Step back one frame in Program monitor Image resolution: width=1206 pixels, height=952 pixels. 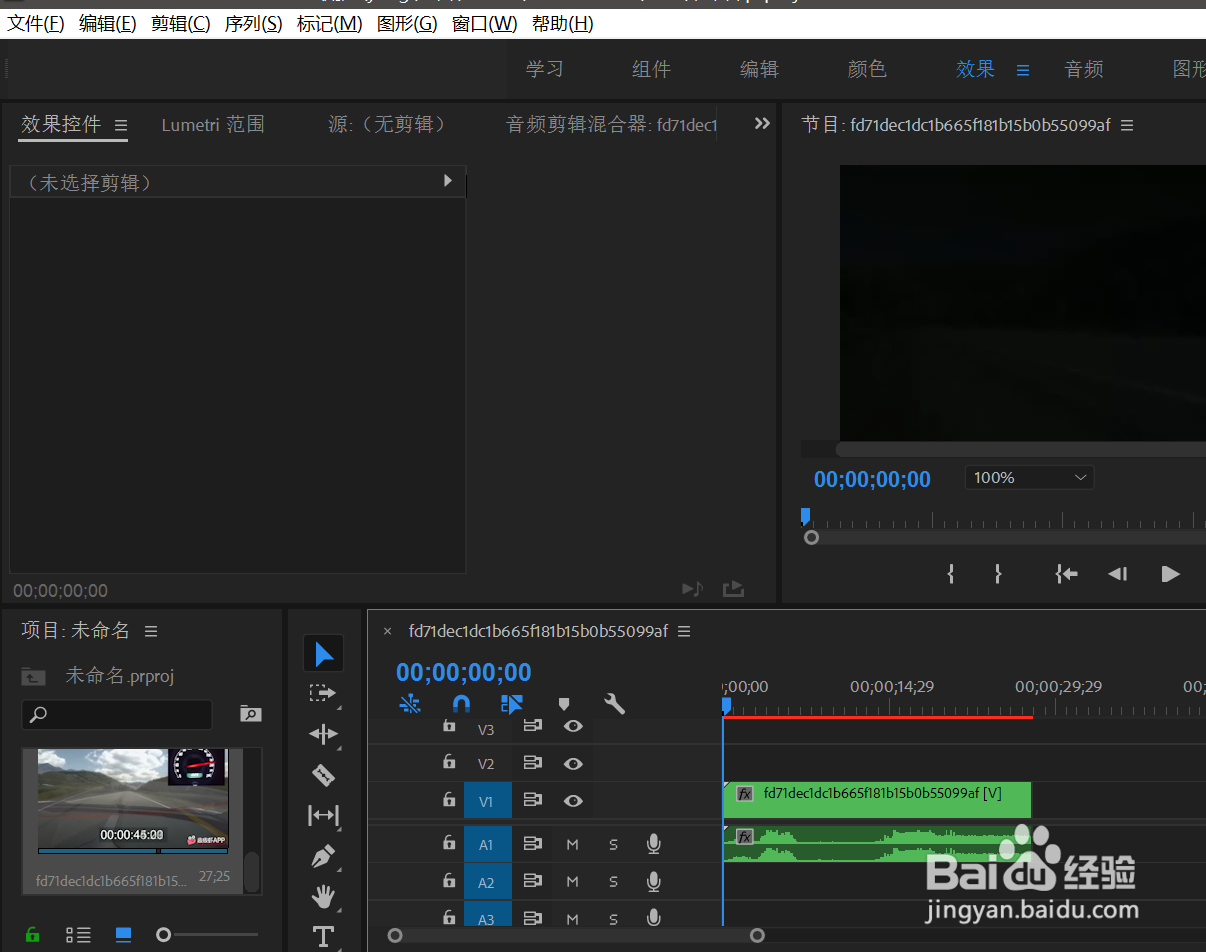(x=1118, y=573)
